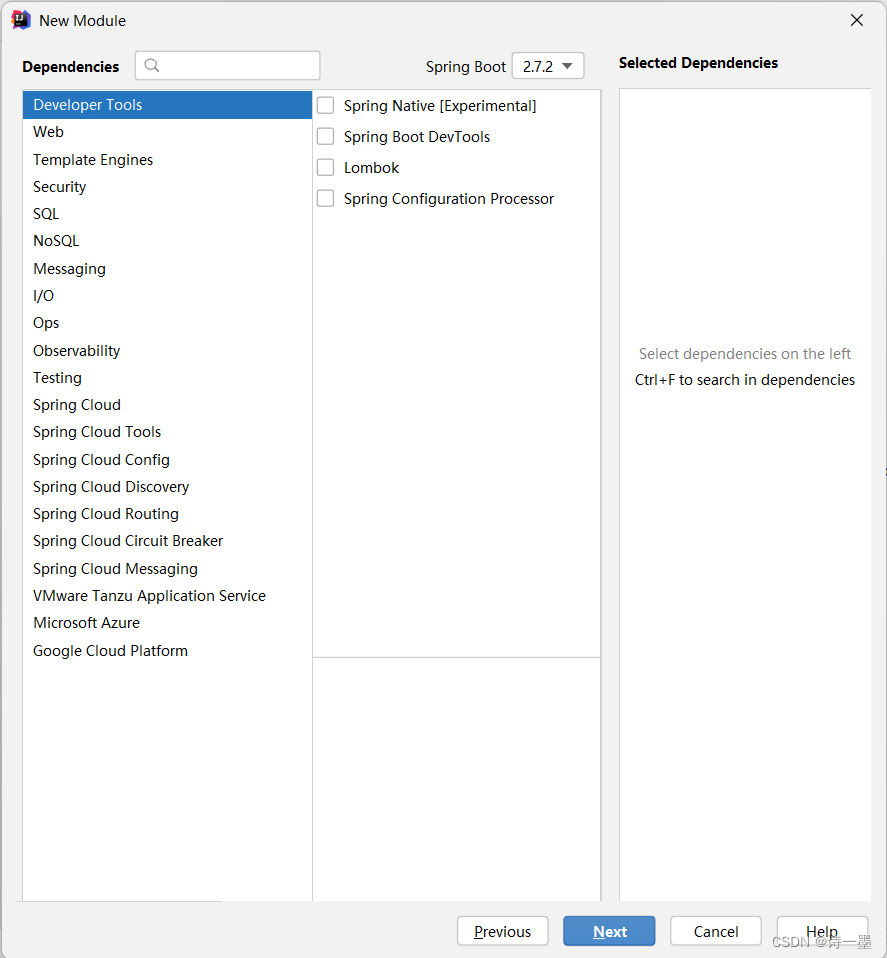Choose the Security category

(167, 187)
